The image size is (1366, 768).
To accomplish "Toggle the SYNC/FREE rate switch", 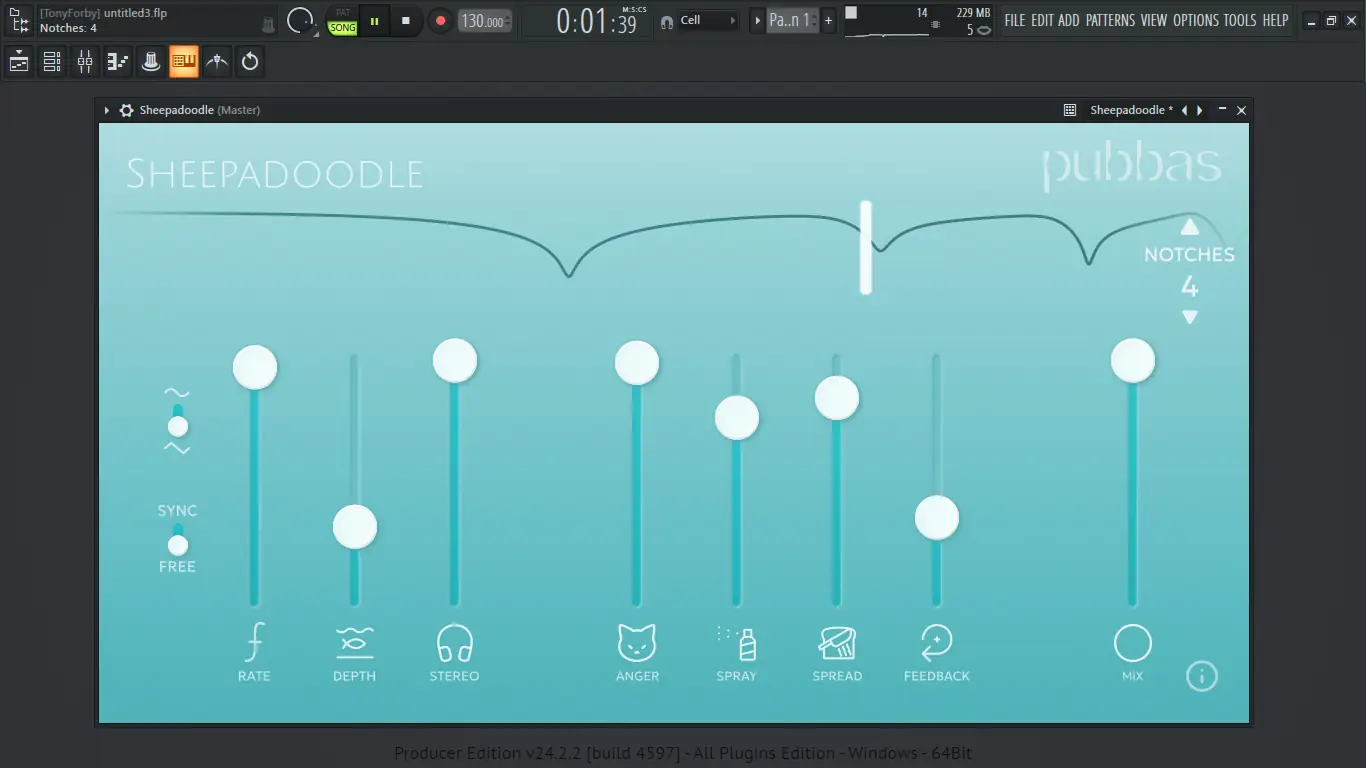I will pyautogui.click(x=177, y=539).
